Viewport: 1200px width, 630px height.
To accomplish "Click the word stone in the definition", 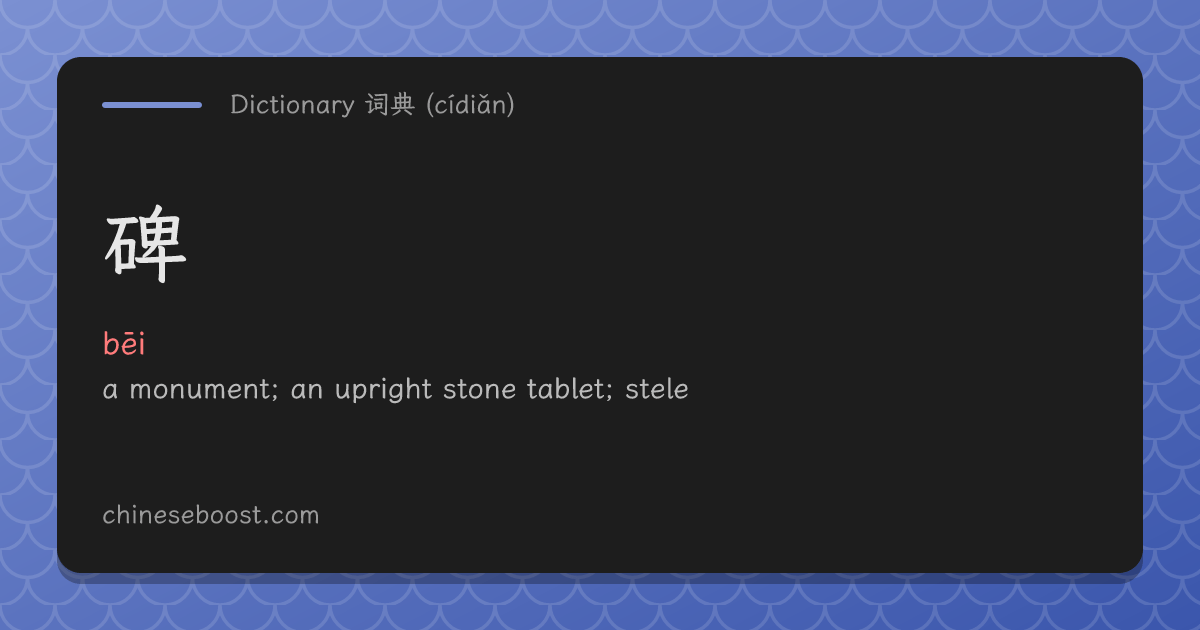I will (481, 390).
